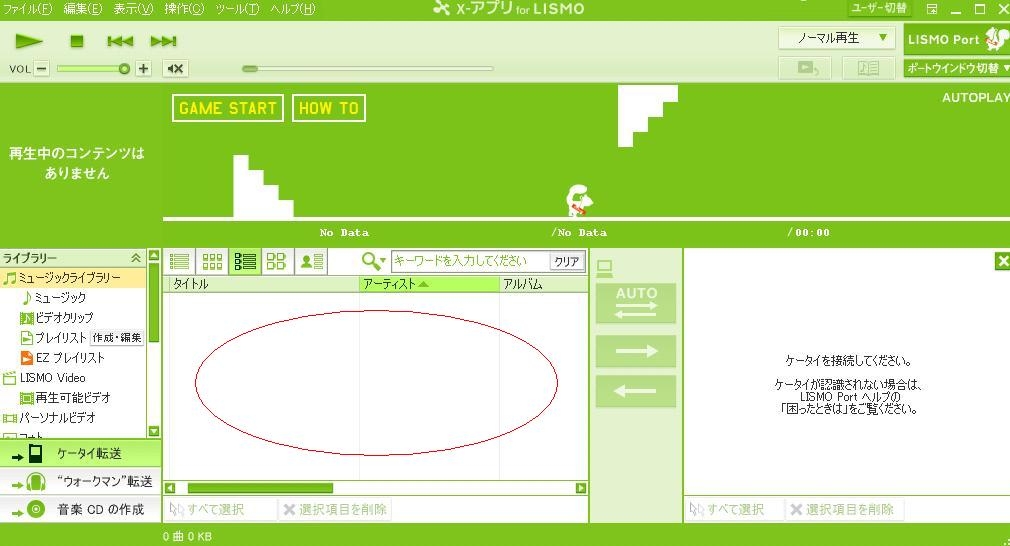Open the ヘルプ(H) menu

(292, 9)
